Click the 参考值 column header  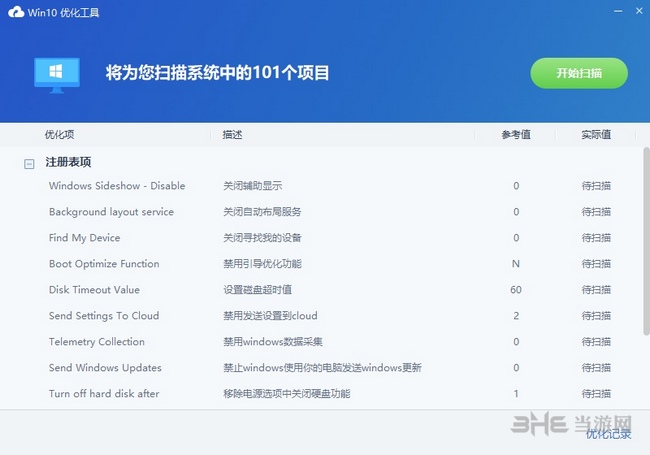click(516, 135)
